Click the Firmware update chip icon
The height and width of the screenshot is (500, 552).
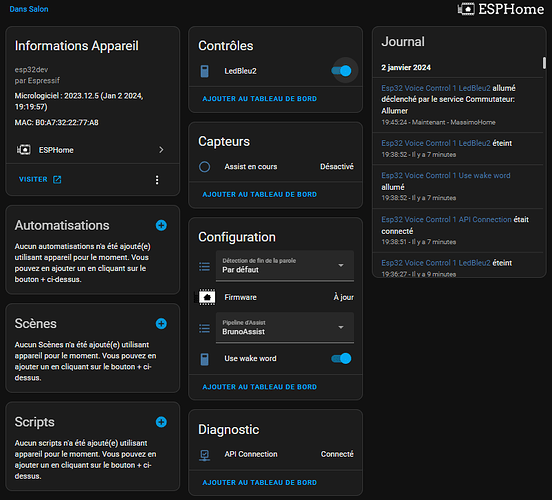point(206,297)
